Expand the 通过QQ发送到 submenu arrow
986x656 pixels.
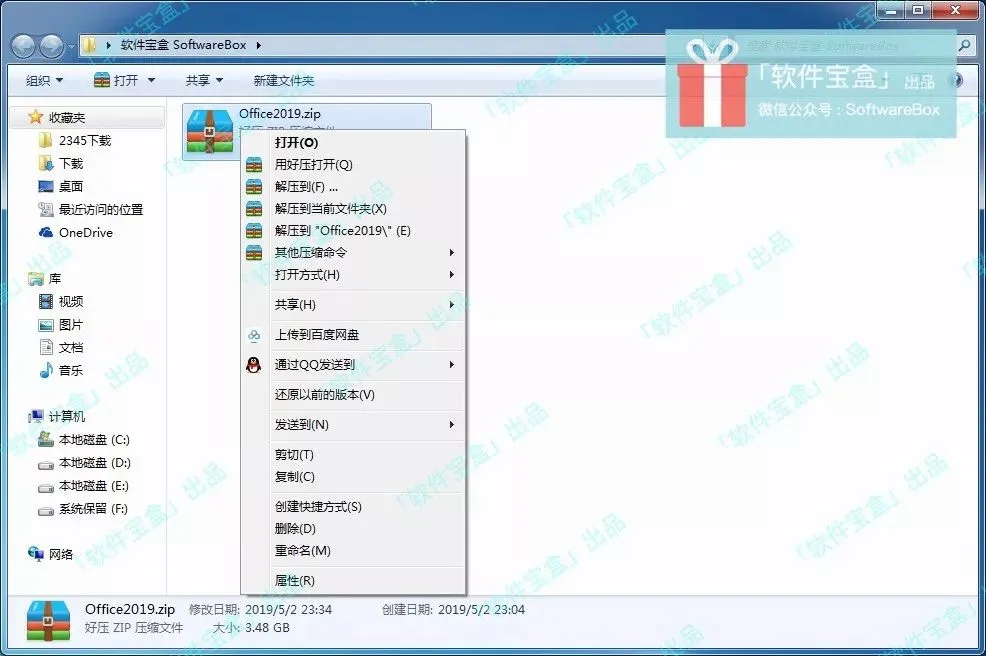pos(451,365)
